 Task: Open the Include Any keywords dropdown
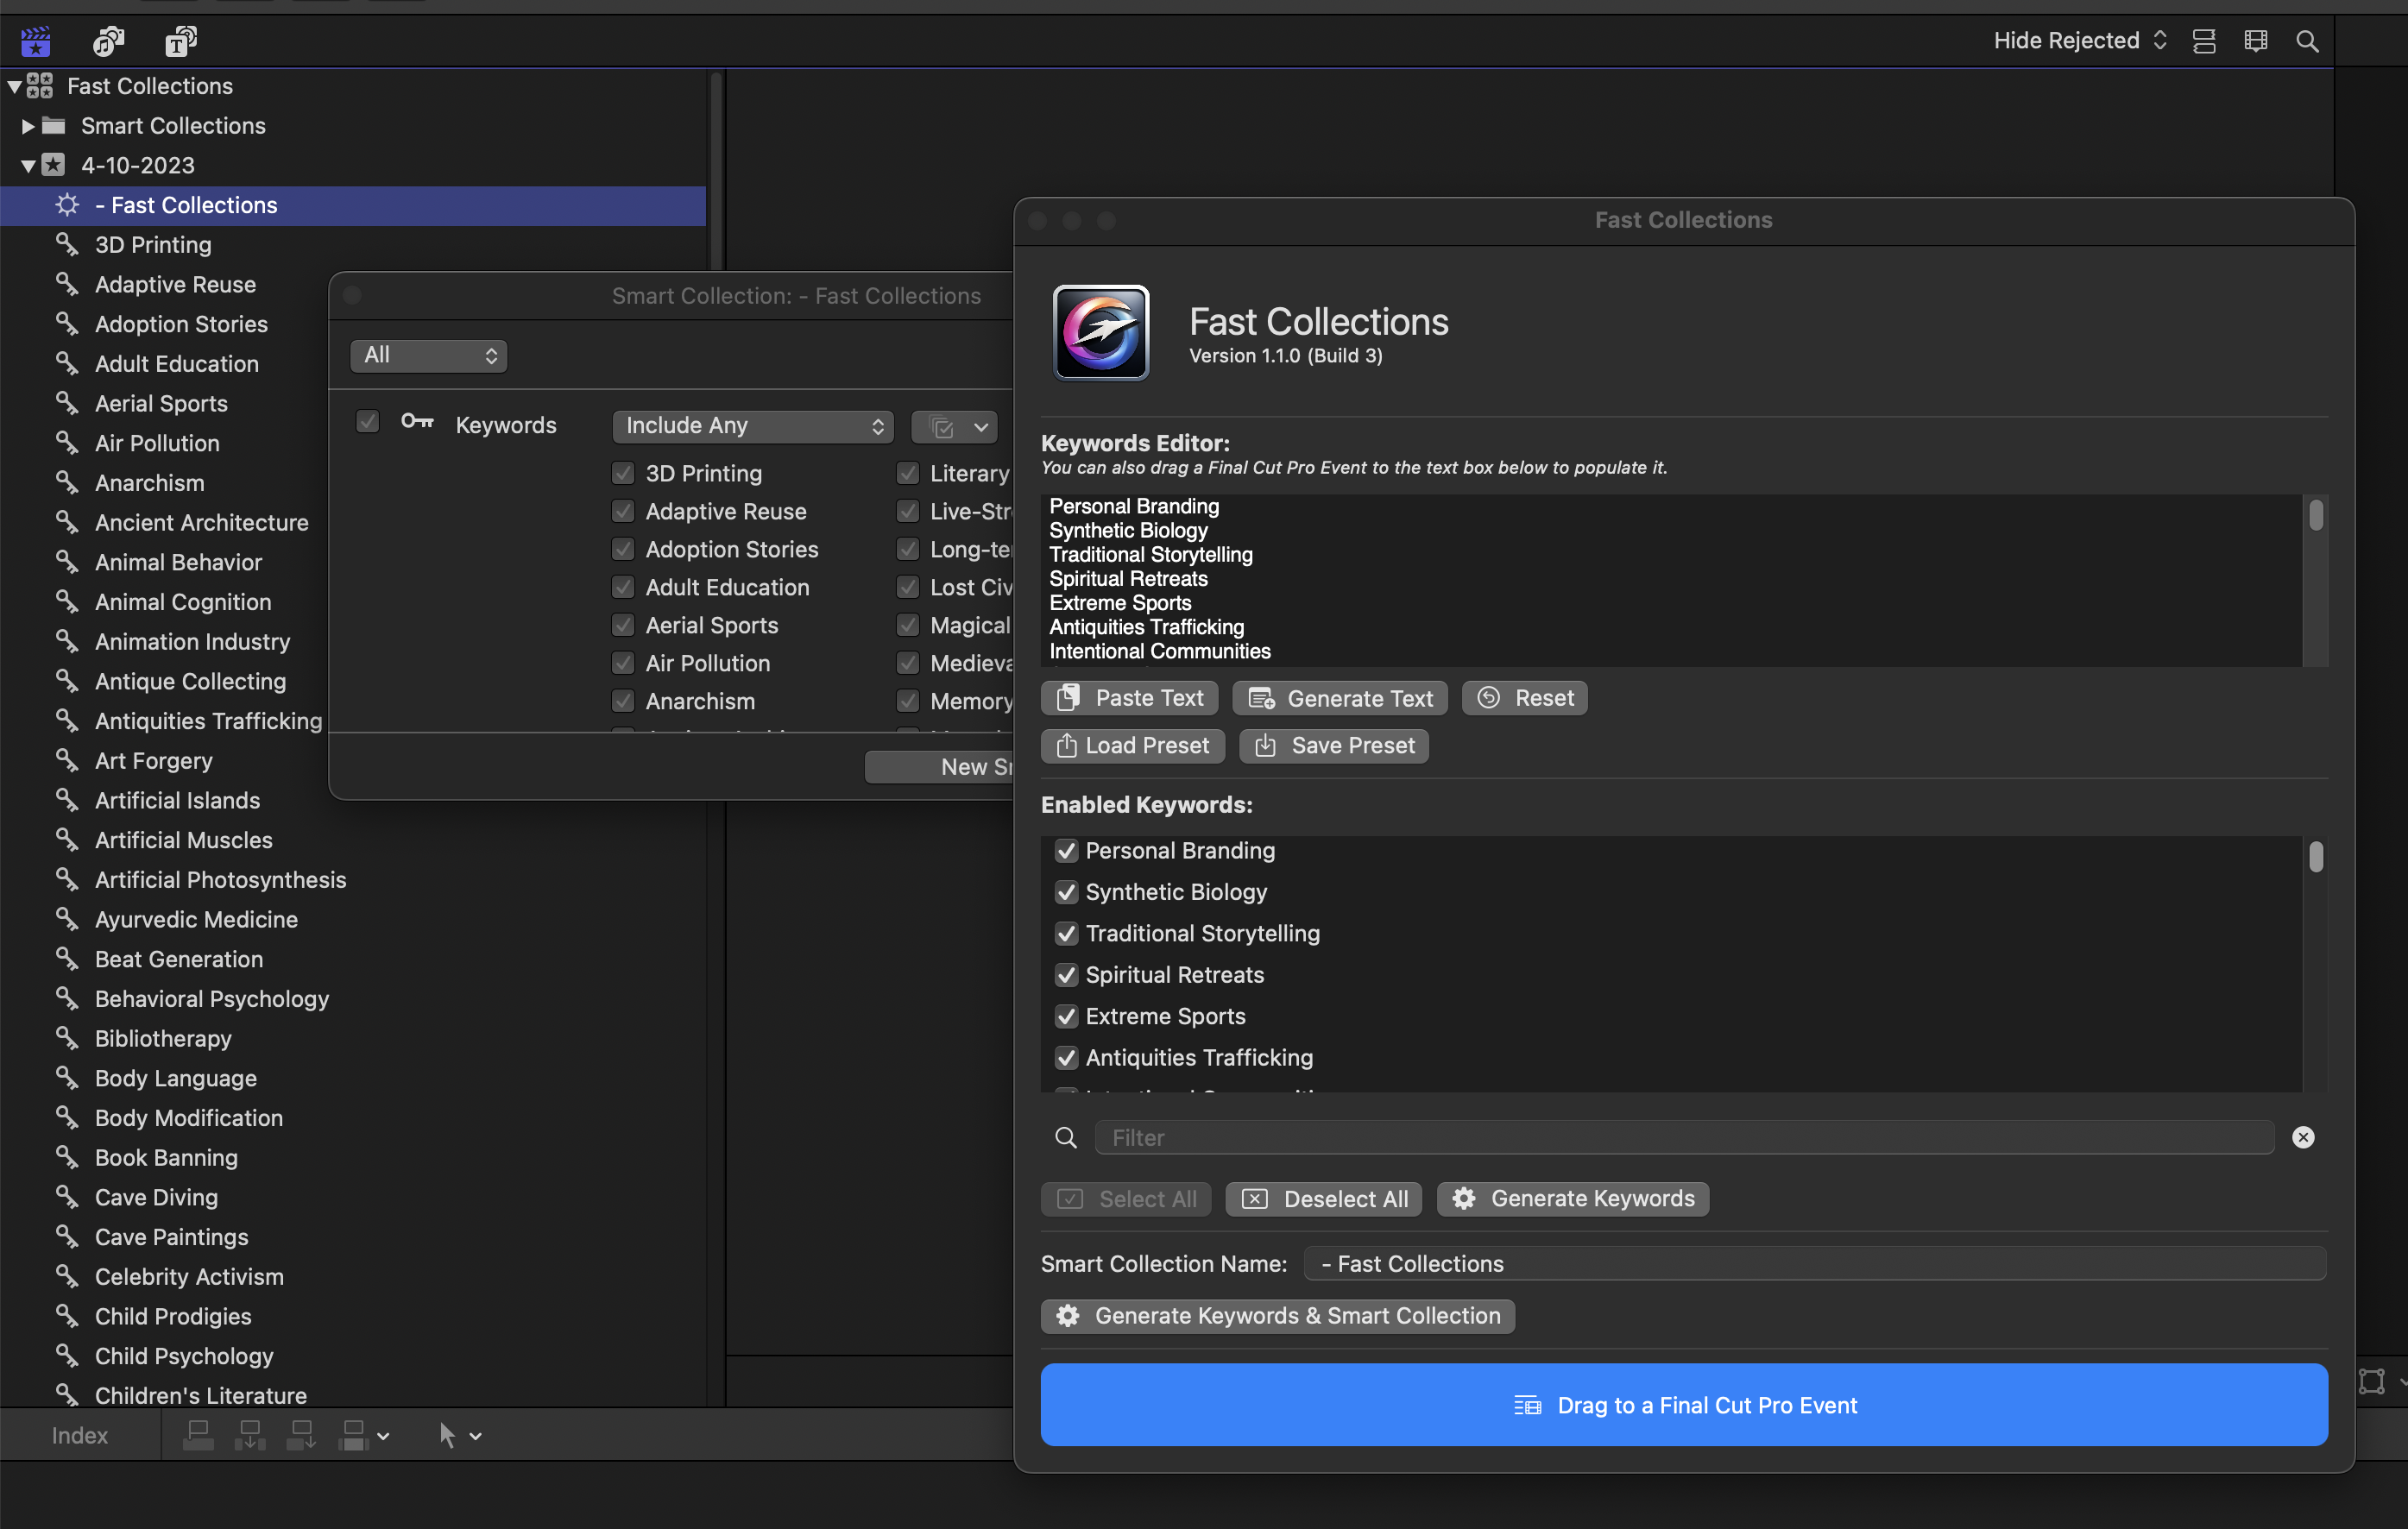752,426
